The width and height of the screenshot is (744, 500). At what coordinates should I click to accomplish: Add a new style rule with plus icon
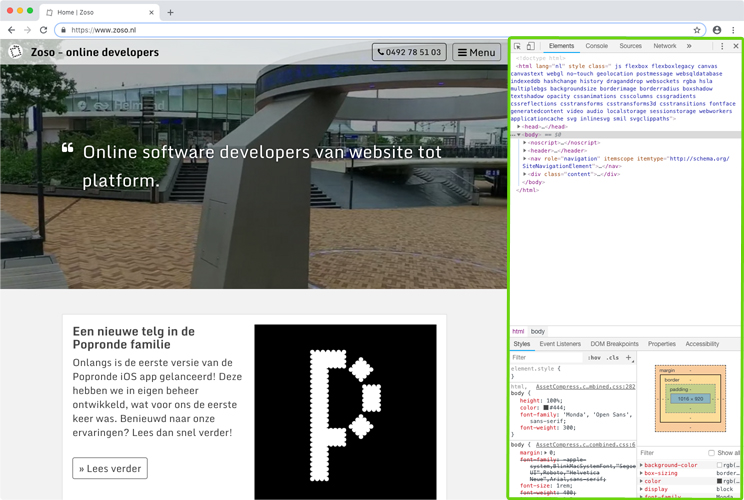629,357
